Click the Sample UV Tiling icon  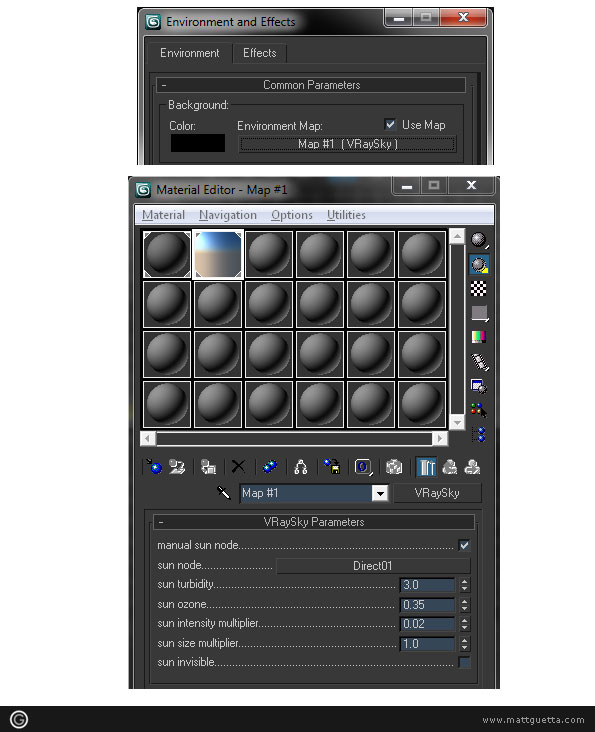(479, 313)
